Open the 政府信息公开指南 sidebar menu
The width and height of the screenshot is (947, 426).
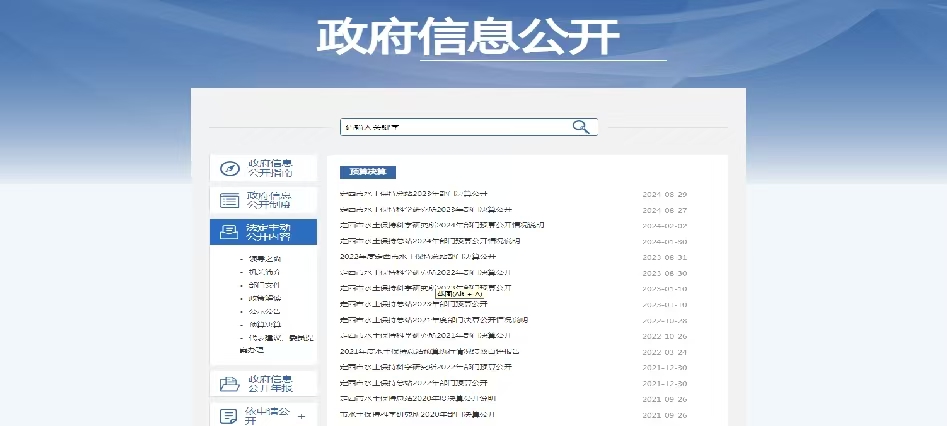click(x=270, y=168)
